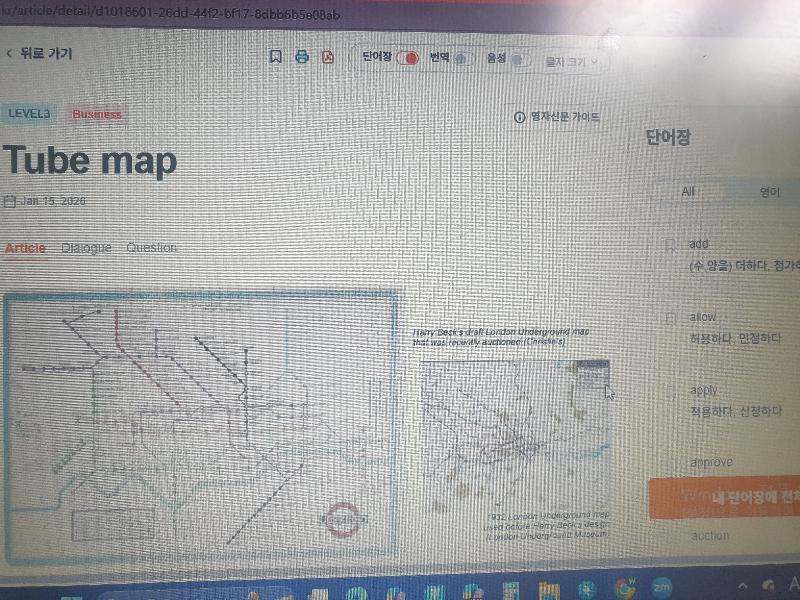Click the calendar icon next to the date
The image size is (800, 600).
10,202
